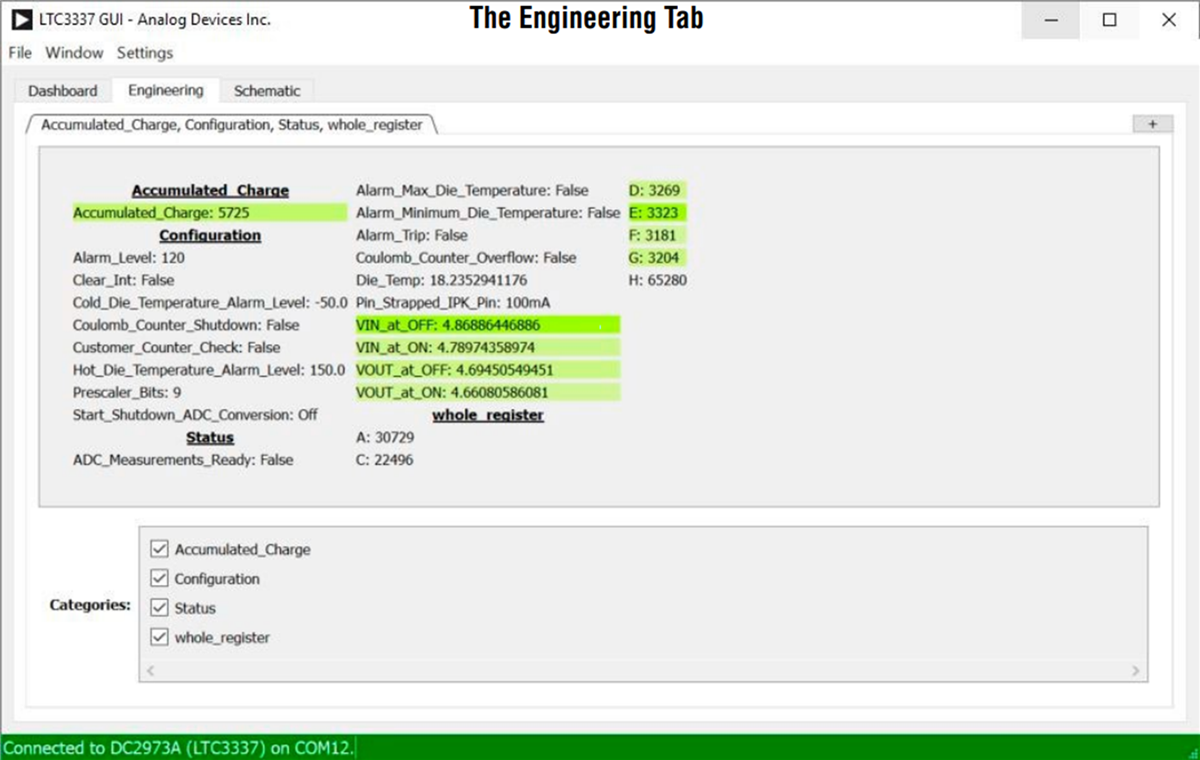This screenshot has height=760, width=1200.
Task: Click the left scroll arrow in Categories
Action: point(149,671)
